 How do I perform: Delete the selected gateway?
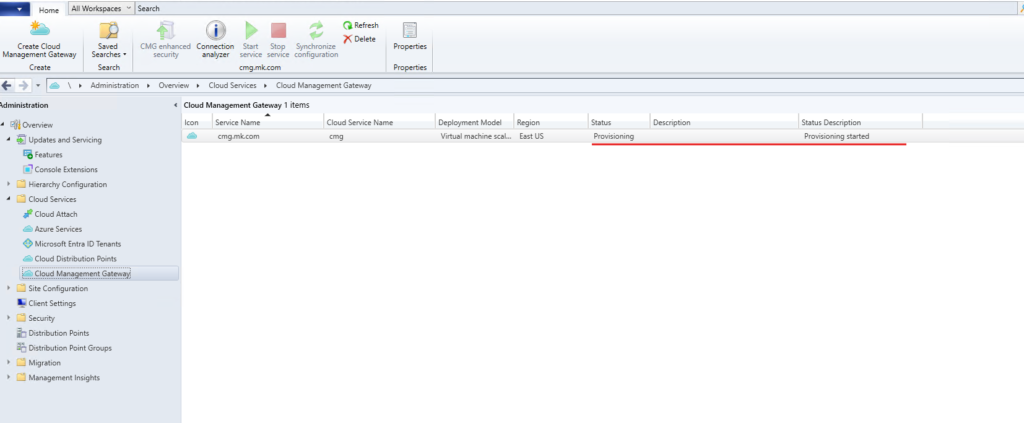[x=360, y=39]
